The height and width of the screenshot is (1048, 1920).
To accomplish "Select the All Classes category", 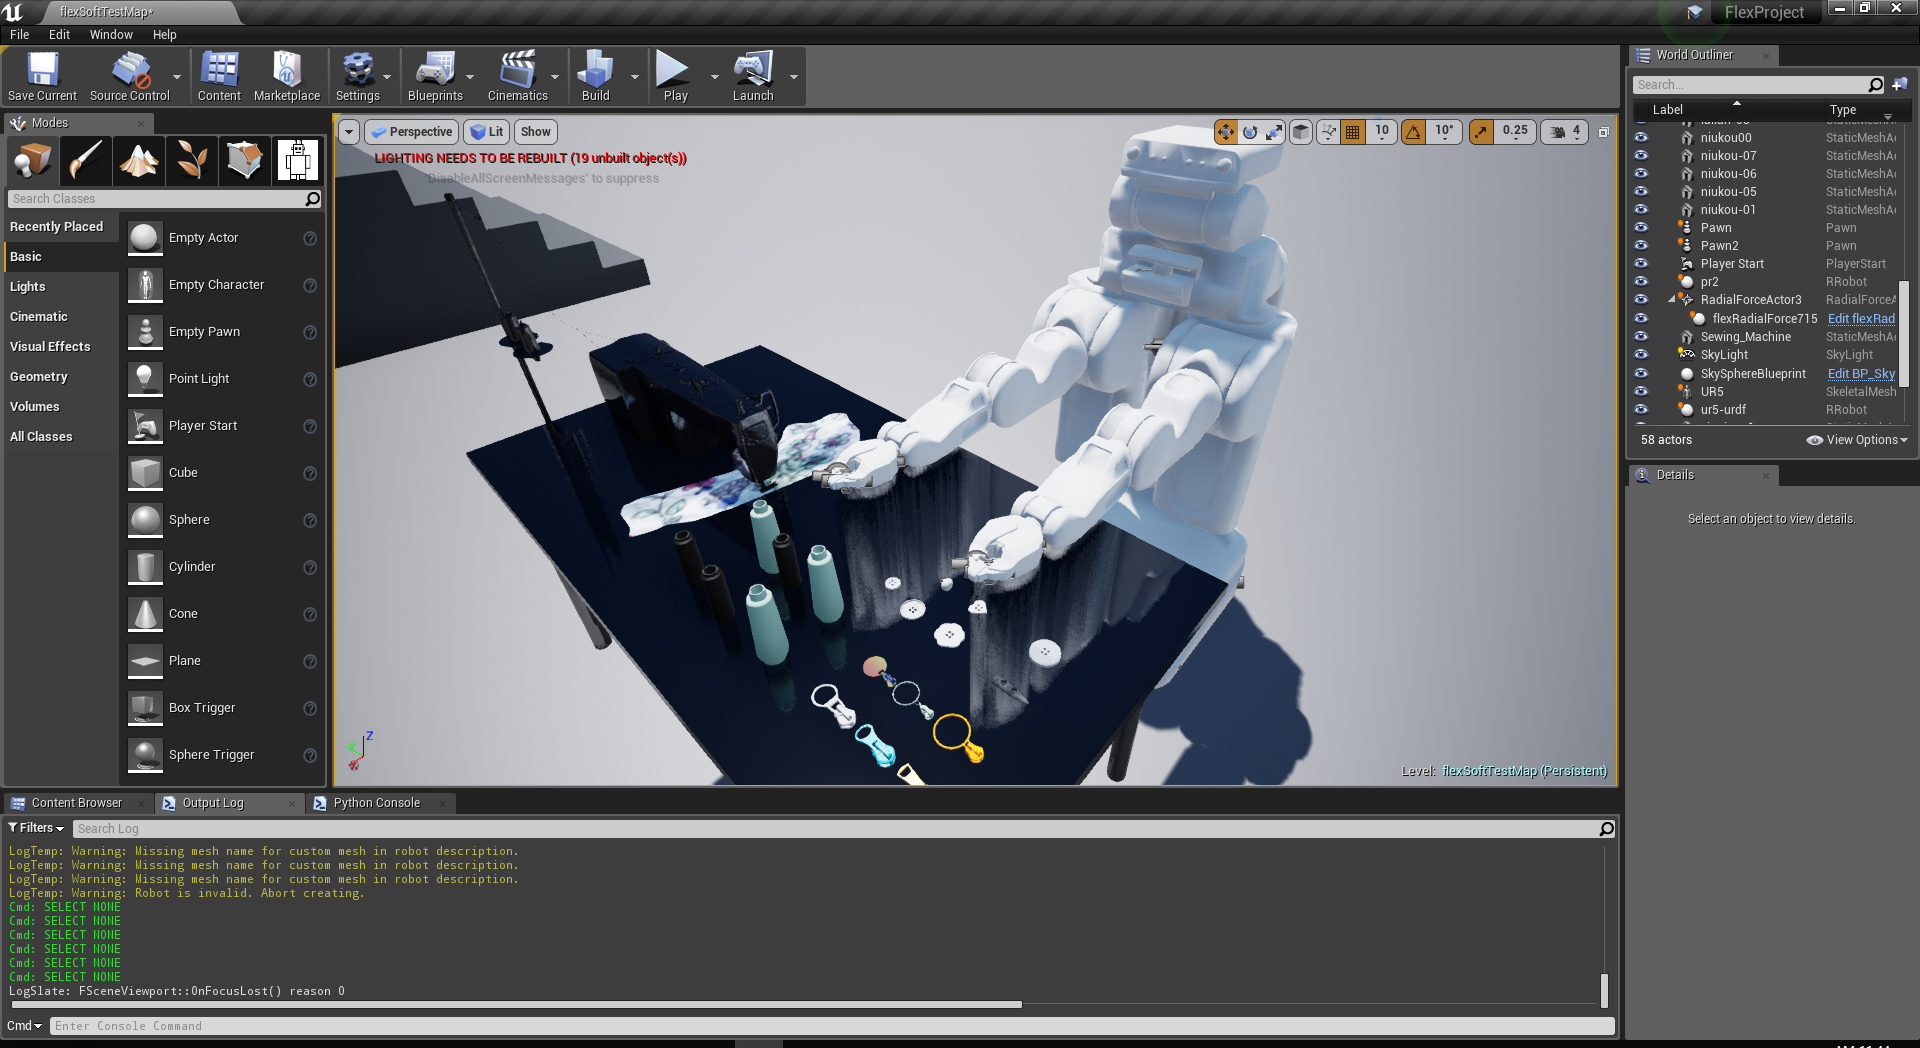I will [41, 437].
